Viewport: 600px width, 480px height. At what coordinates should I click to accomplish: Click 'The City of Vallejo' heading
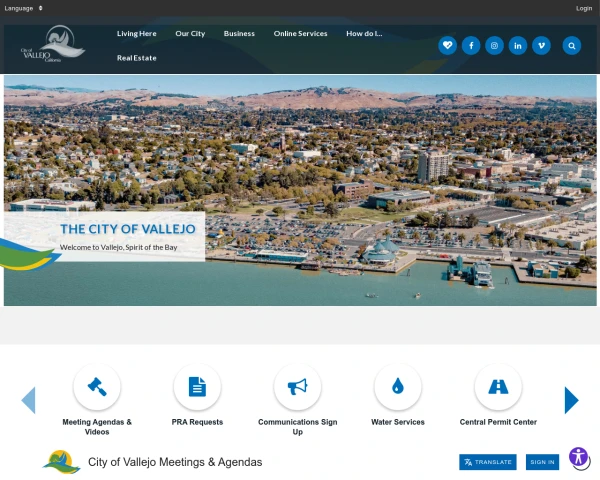click(x=128, y=229)
